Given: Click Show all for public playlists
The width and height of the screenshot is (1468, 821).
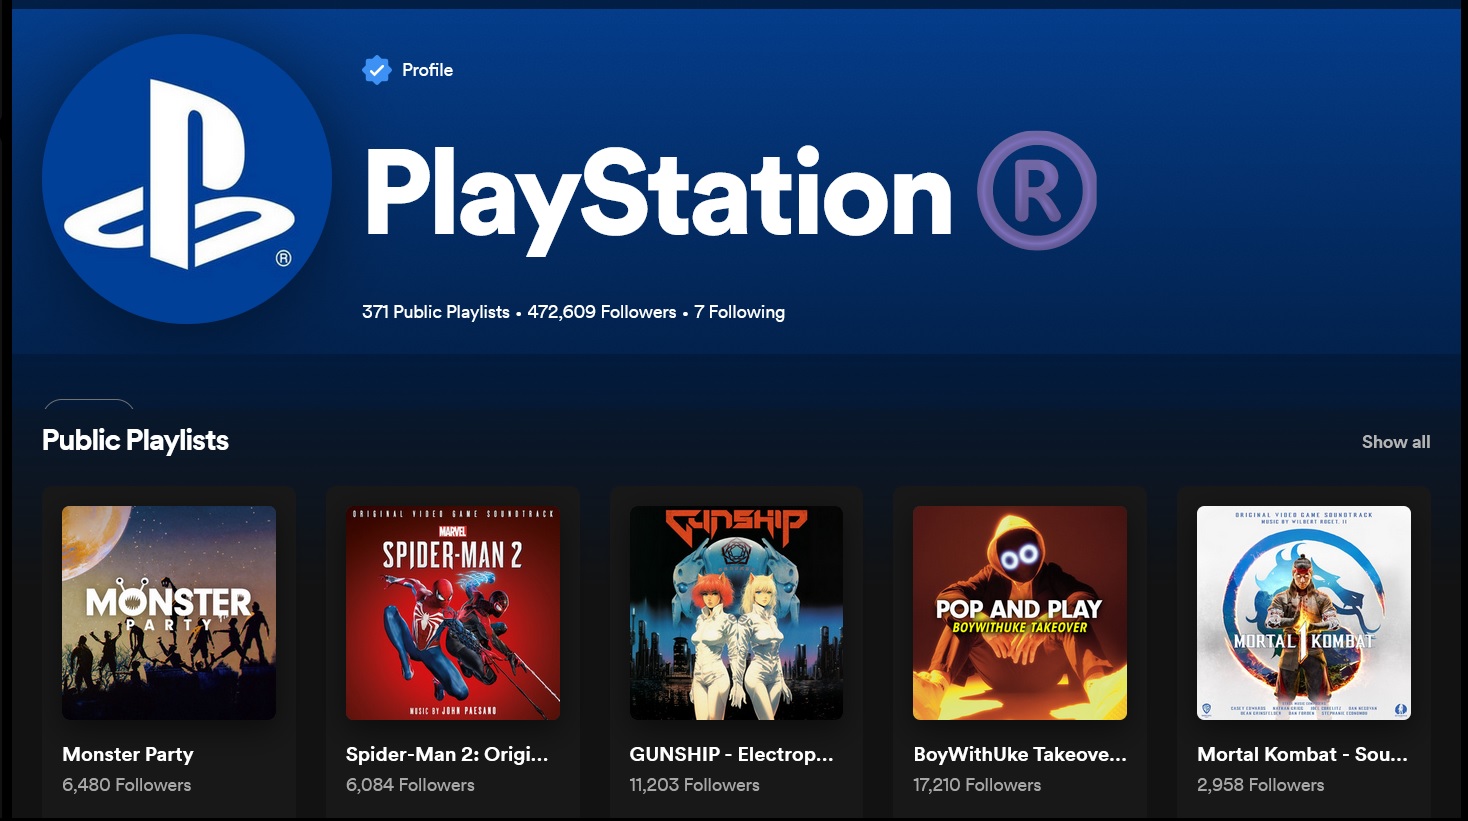Looking at the screenshot, I should (x=1395, y=442).
